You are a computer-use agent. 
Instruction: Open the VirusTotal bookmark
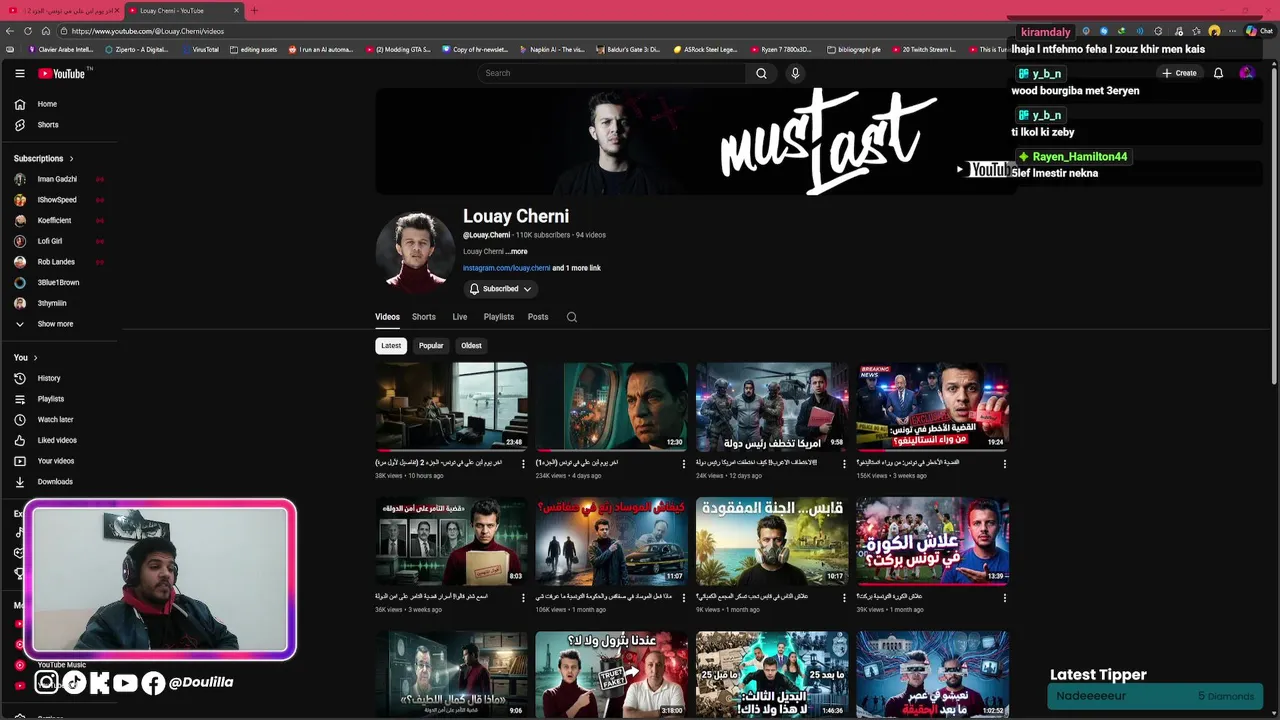(x=201, y=49)
